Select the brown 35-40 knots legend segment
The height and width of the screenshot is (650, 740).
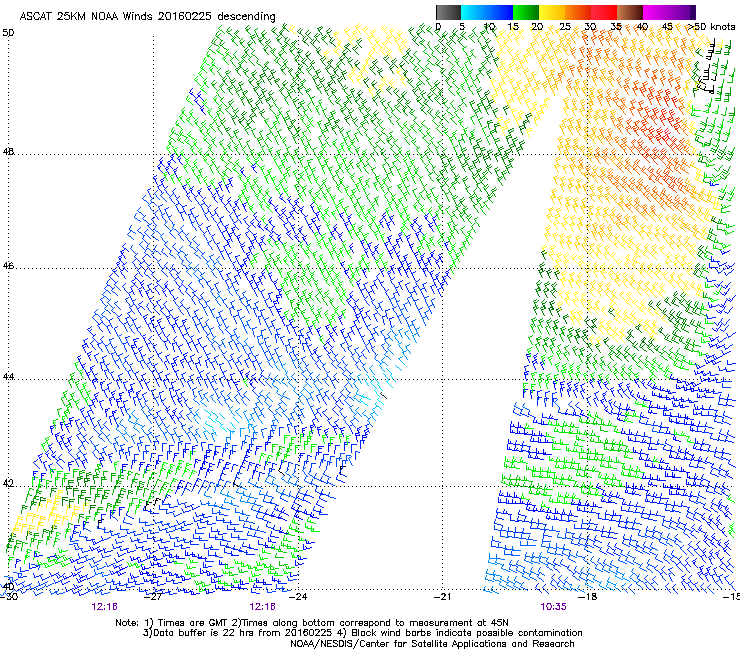coord(630,12)
